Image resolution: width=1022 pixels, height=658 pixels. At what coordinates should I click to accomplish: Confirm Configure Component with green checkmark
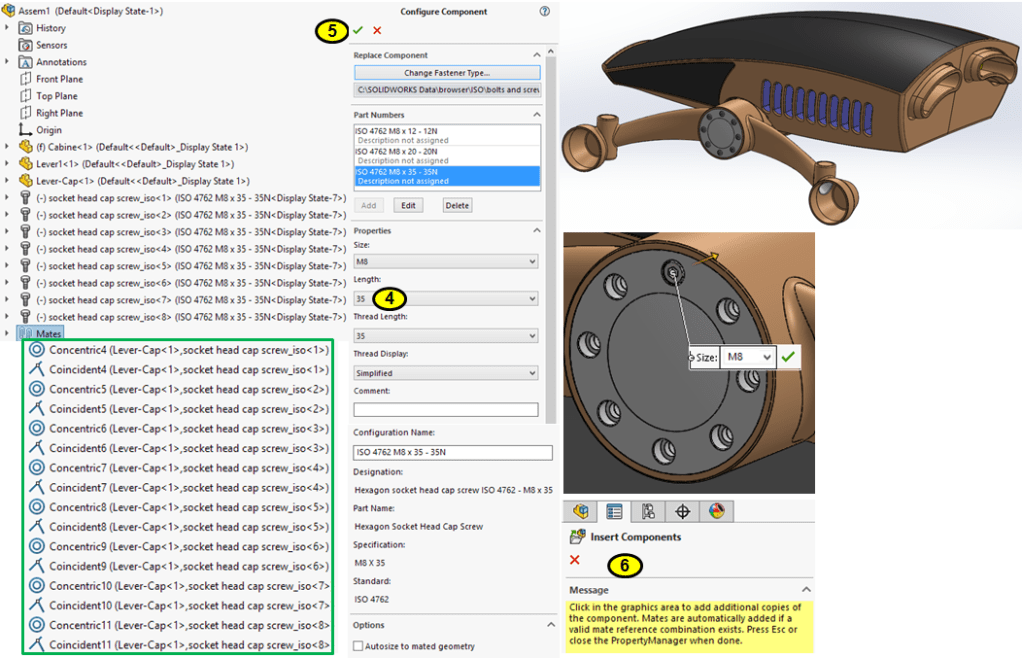(x=358, y=31)
